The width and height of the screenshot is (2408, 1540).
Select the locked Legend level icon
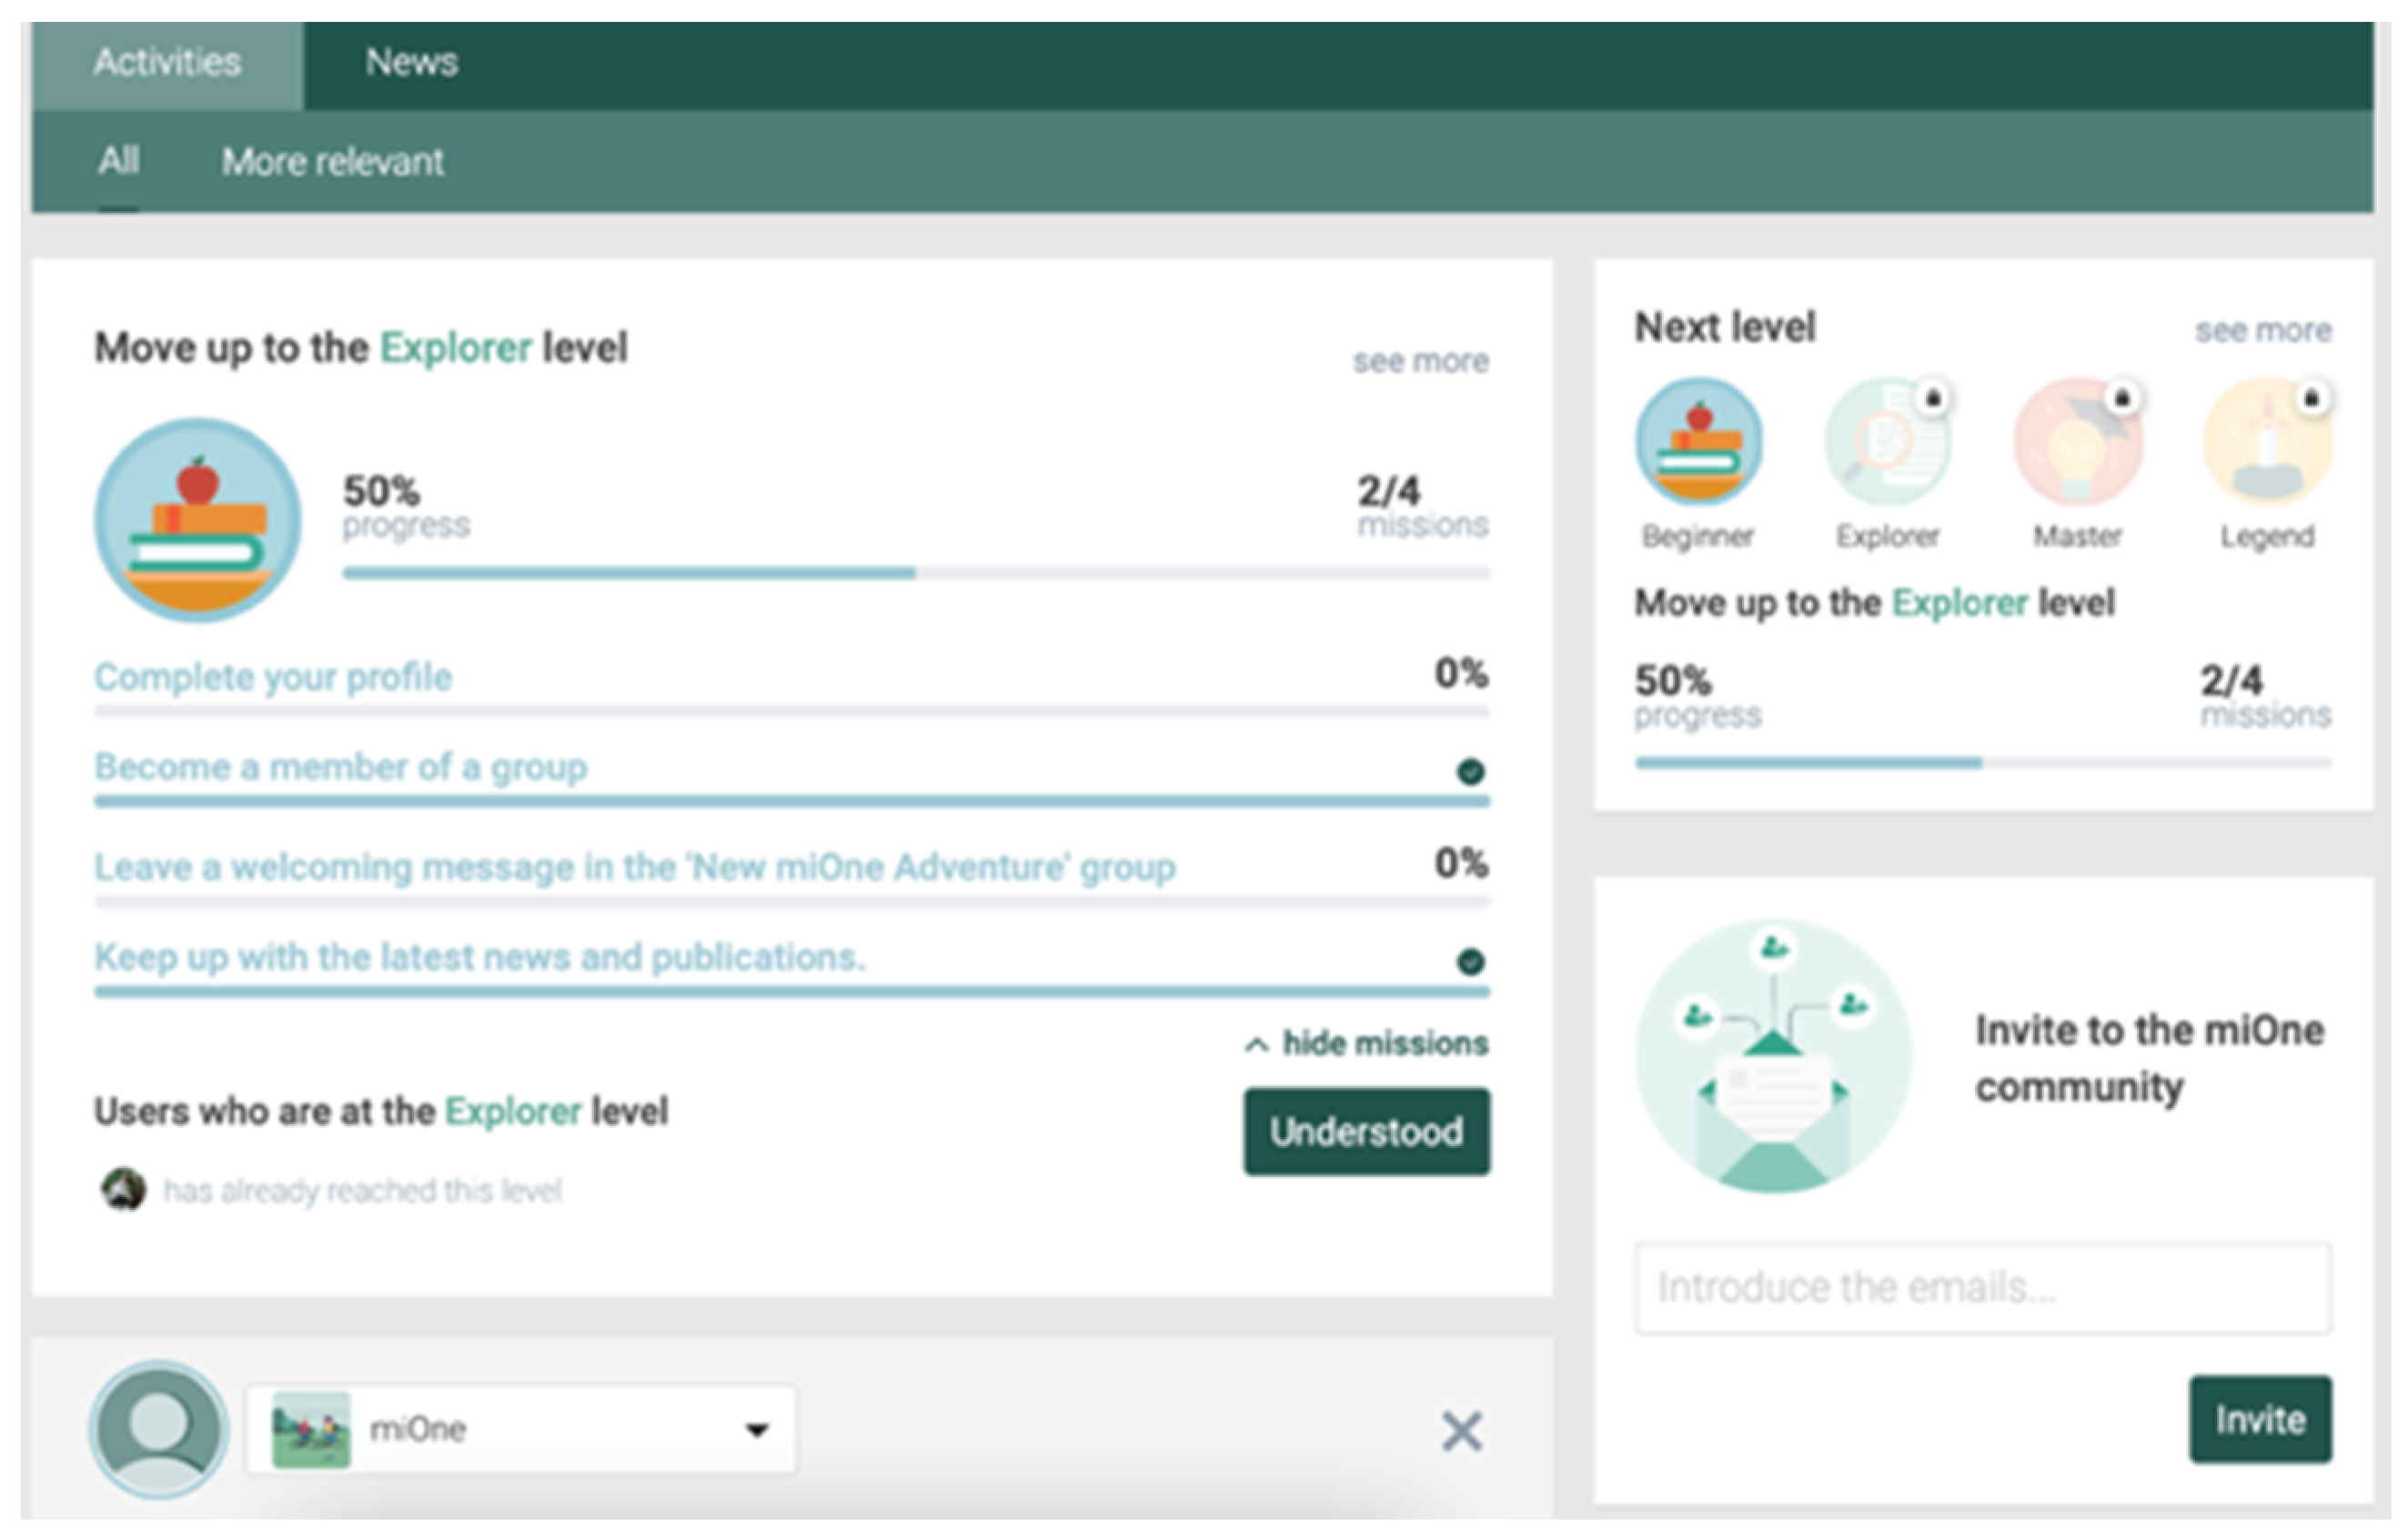tap(2267, 441)
